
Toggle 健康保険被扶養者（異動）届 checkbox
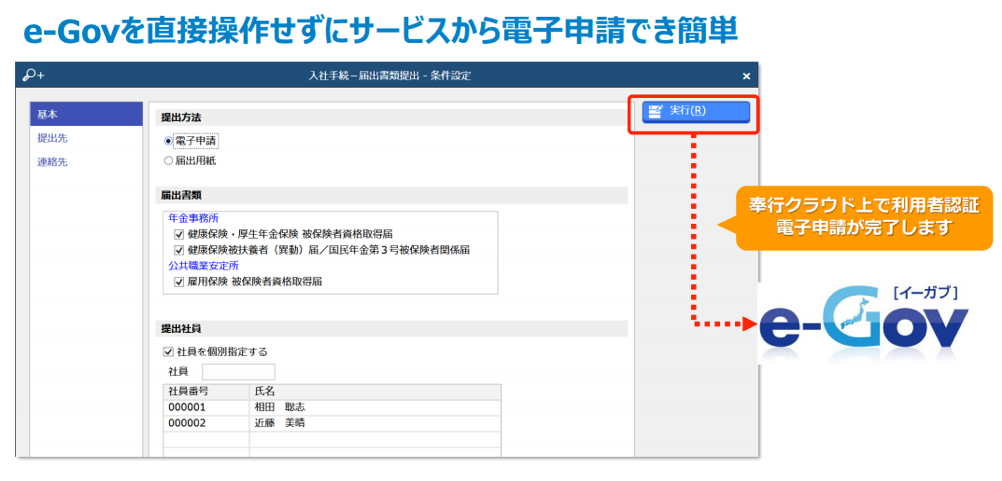pos(179,250)
